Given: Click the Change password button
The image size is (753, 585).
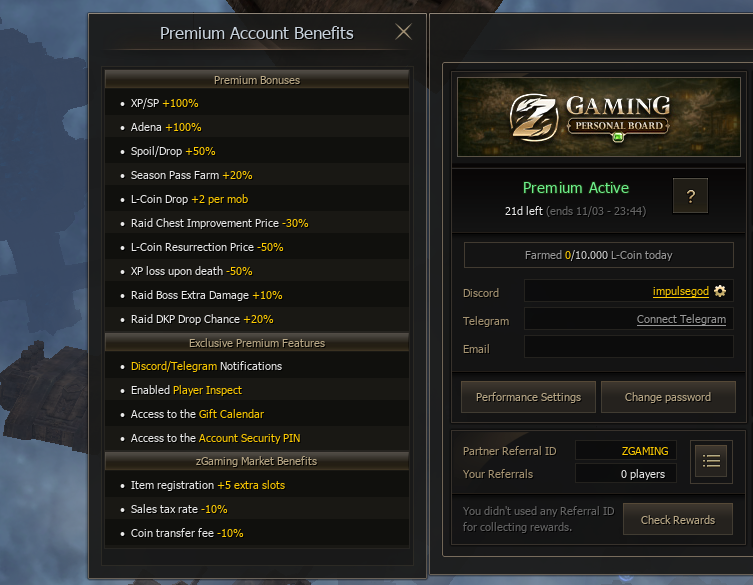Looking at the screenshot, I should click(x=668, y=397).
